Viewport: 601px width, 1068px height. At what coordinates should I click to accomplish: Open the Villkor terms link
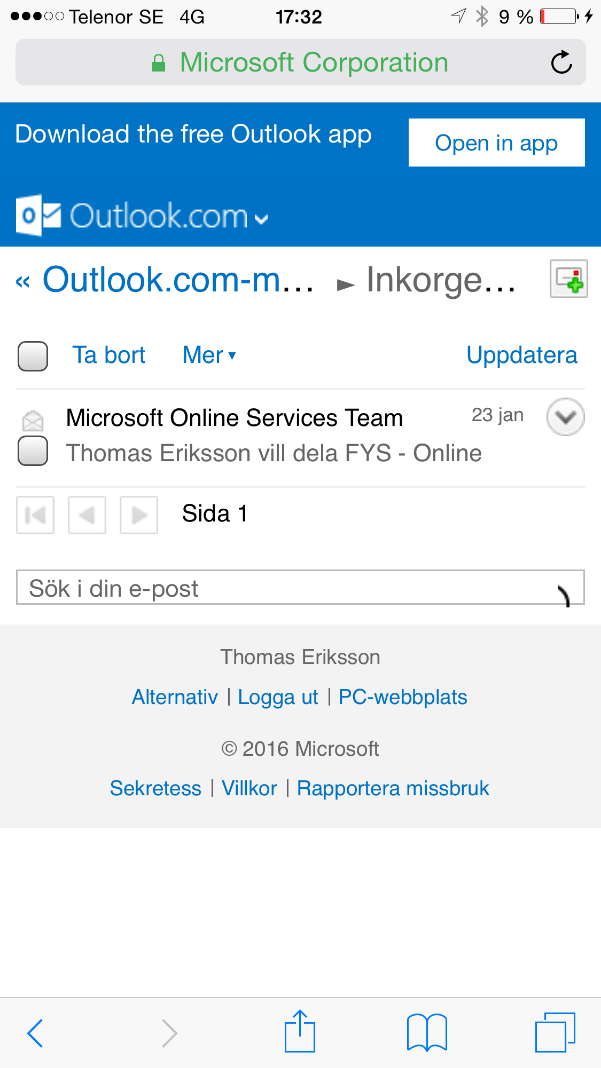point(249,789)
